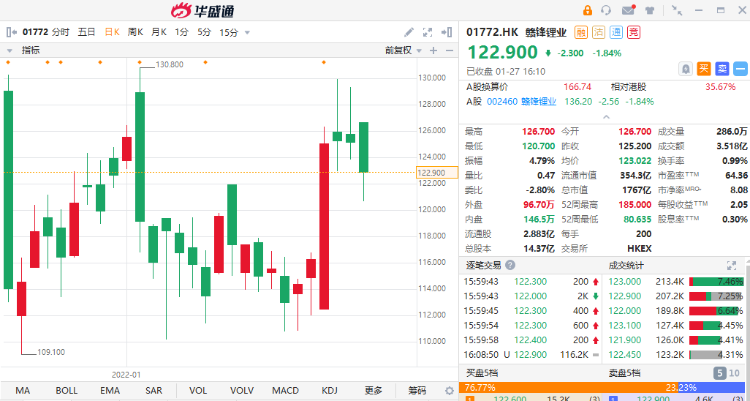Click the compact-view arrows icon in title bar
The width and height of the screenshot is (750, 401).
click(x=677, y=10)
